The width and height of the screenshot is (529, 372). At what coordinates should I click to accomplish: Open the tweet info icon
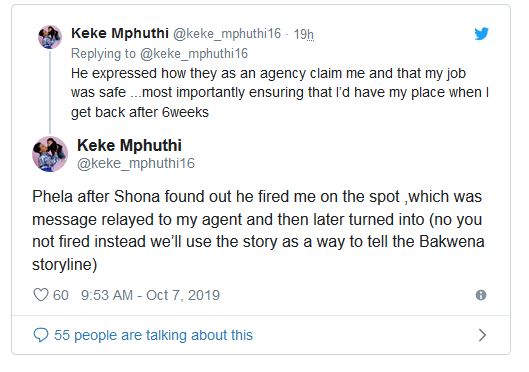point(481,295)
